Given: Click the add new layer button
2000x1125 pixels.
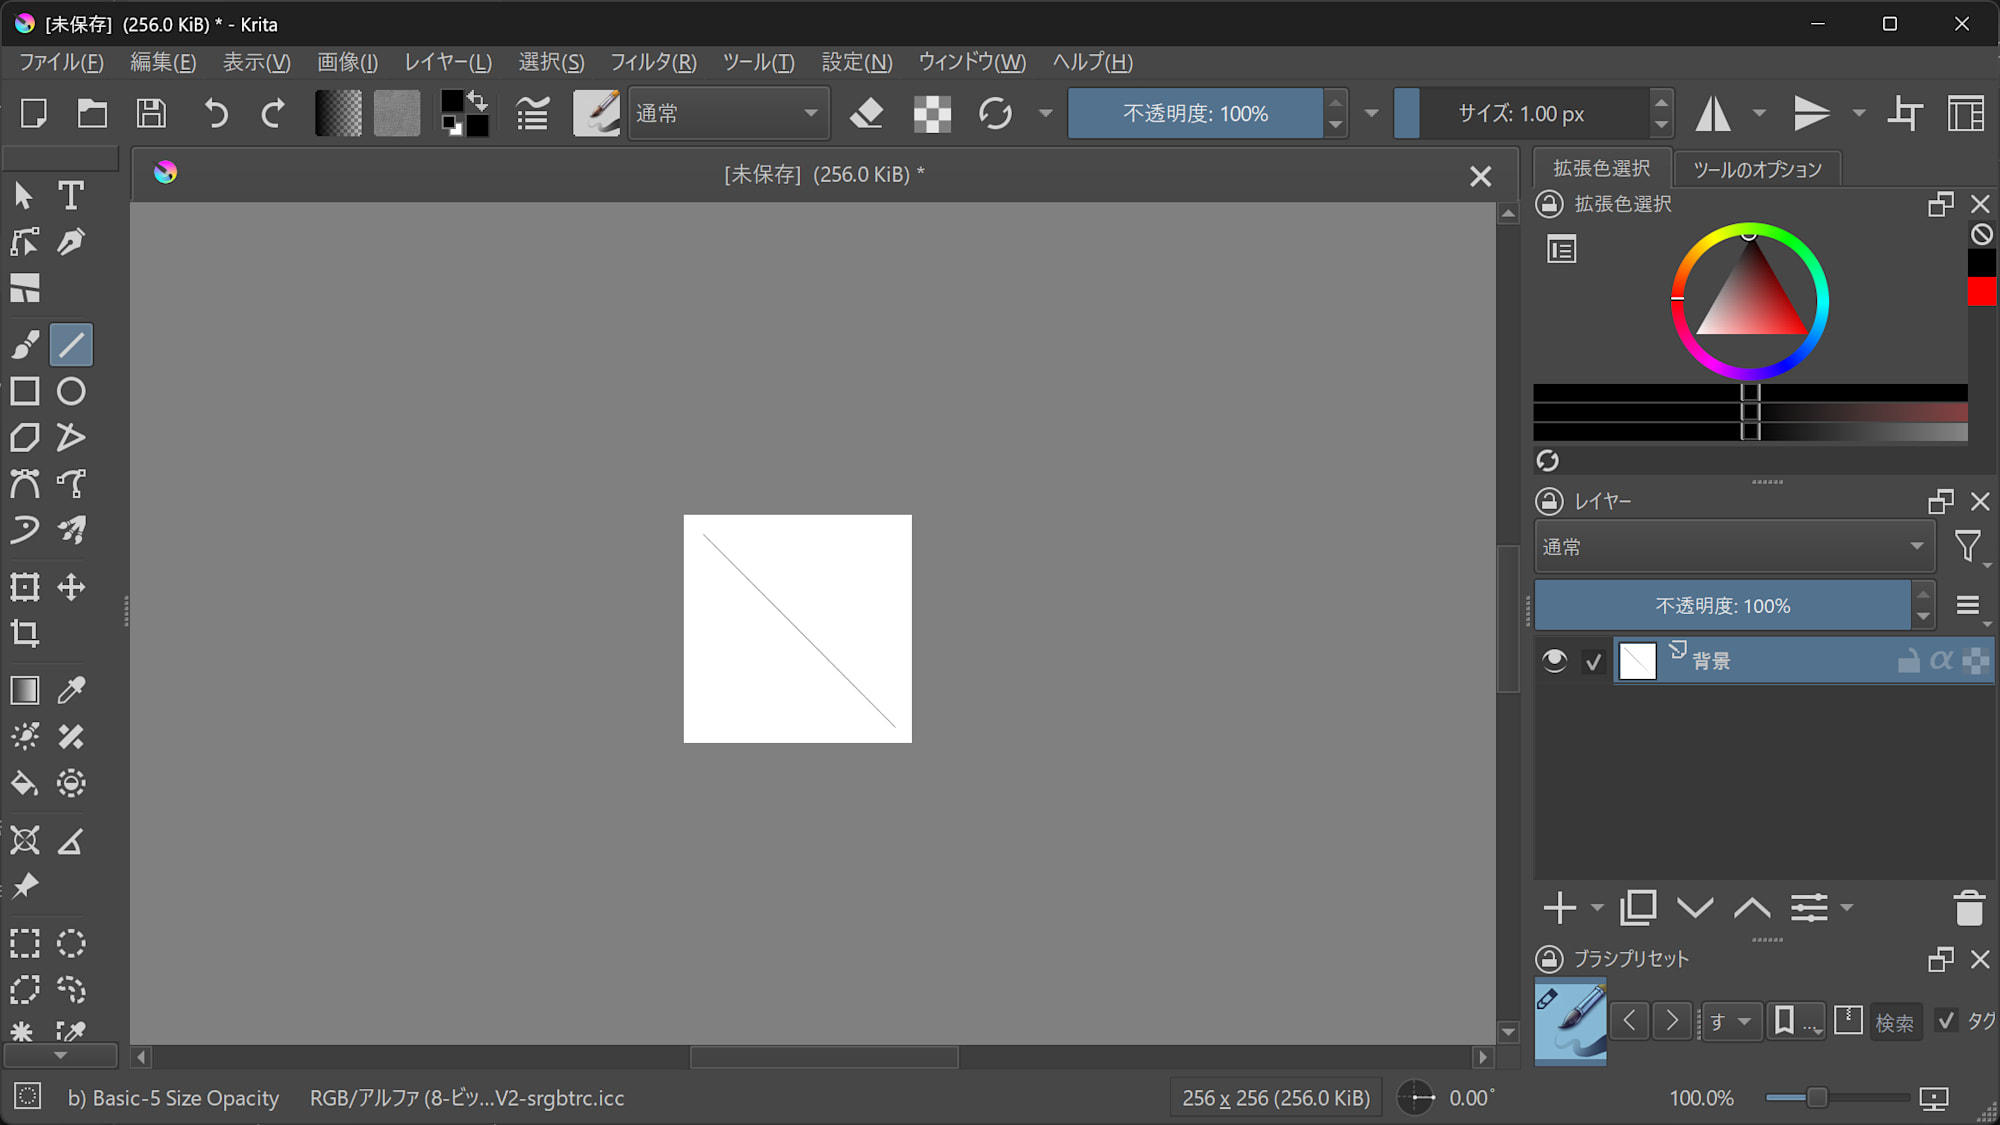Looking at the screenshot, I should pos(1559,907).
